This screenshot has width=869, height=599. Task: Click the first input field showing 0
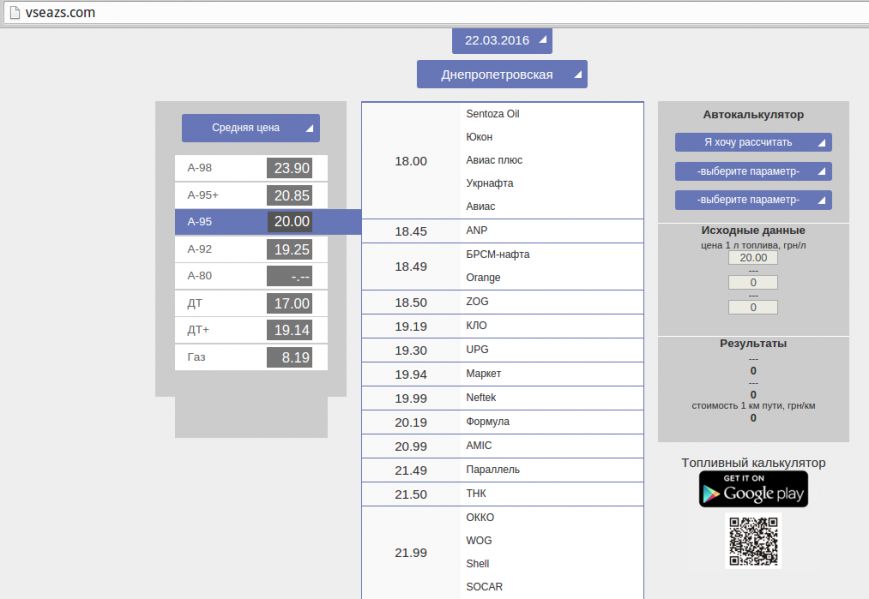click(x=753, y=283)
